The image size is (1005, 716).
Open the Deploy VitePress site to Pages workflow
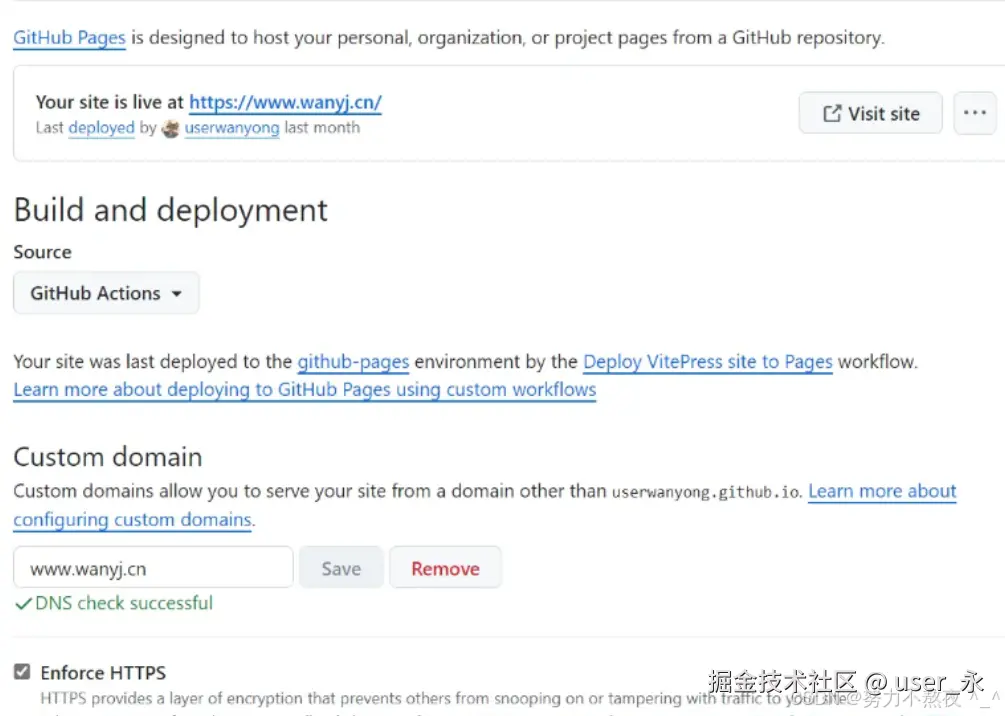click(x=708, y=362)
